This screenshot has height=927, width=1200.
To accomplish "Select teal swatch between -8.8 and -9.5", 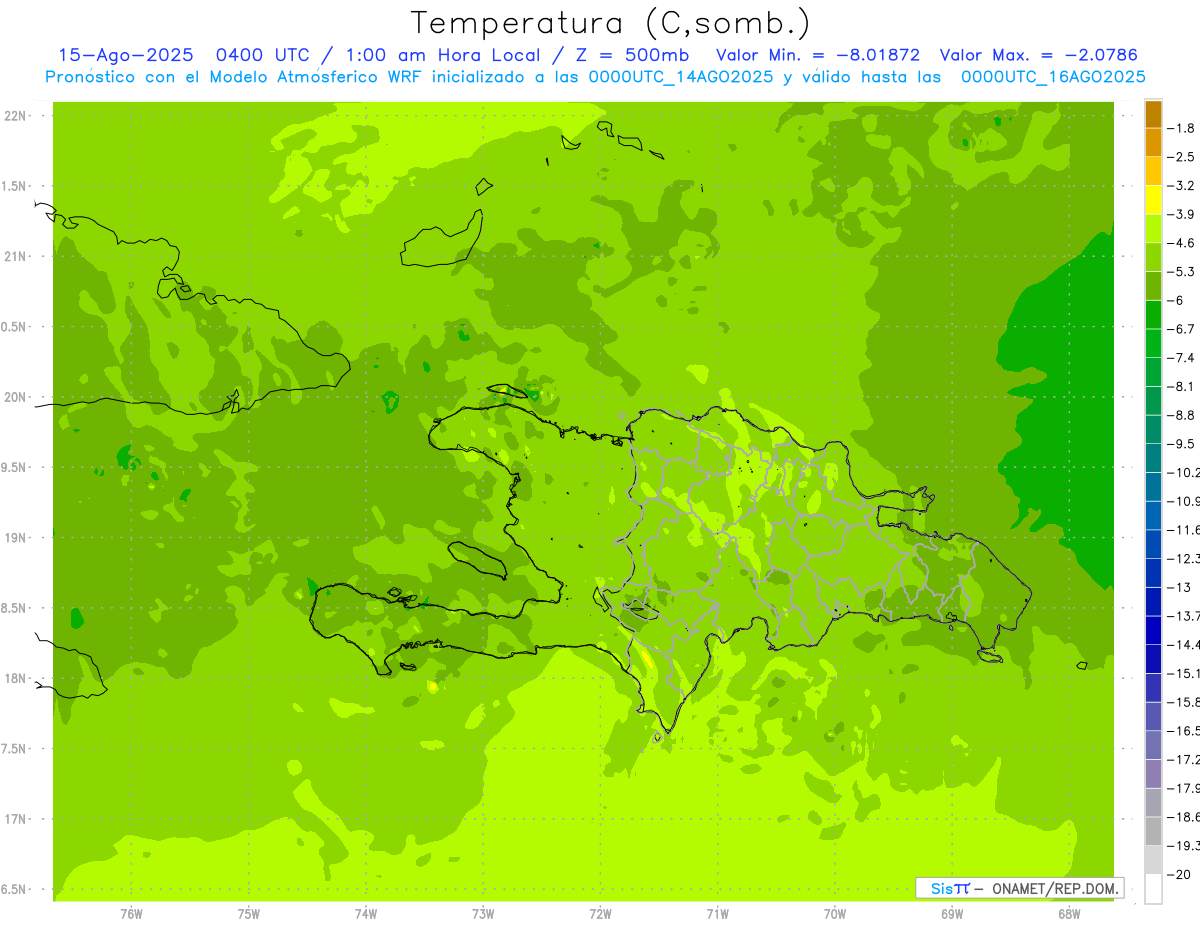I will click(1153, 429).
